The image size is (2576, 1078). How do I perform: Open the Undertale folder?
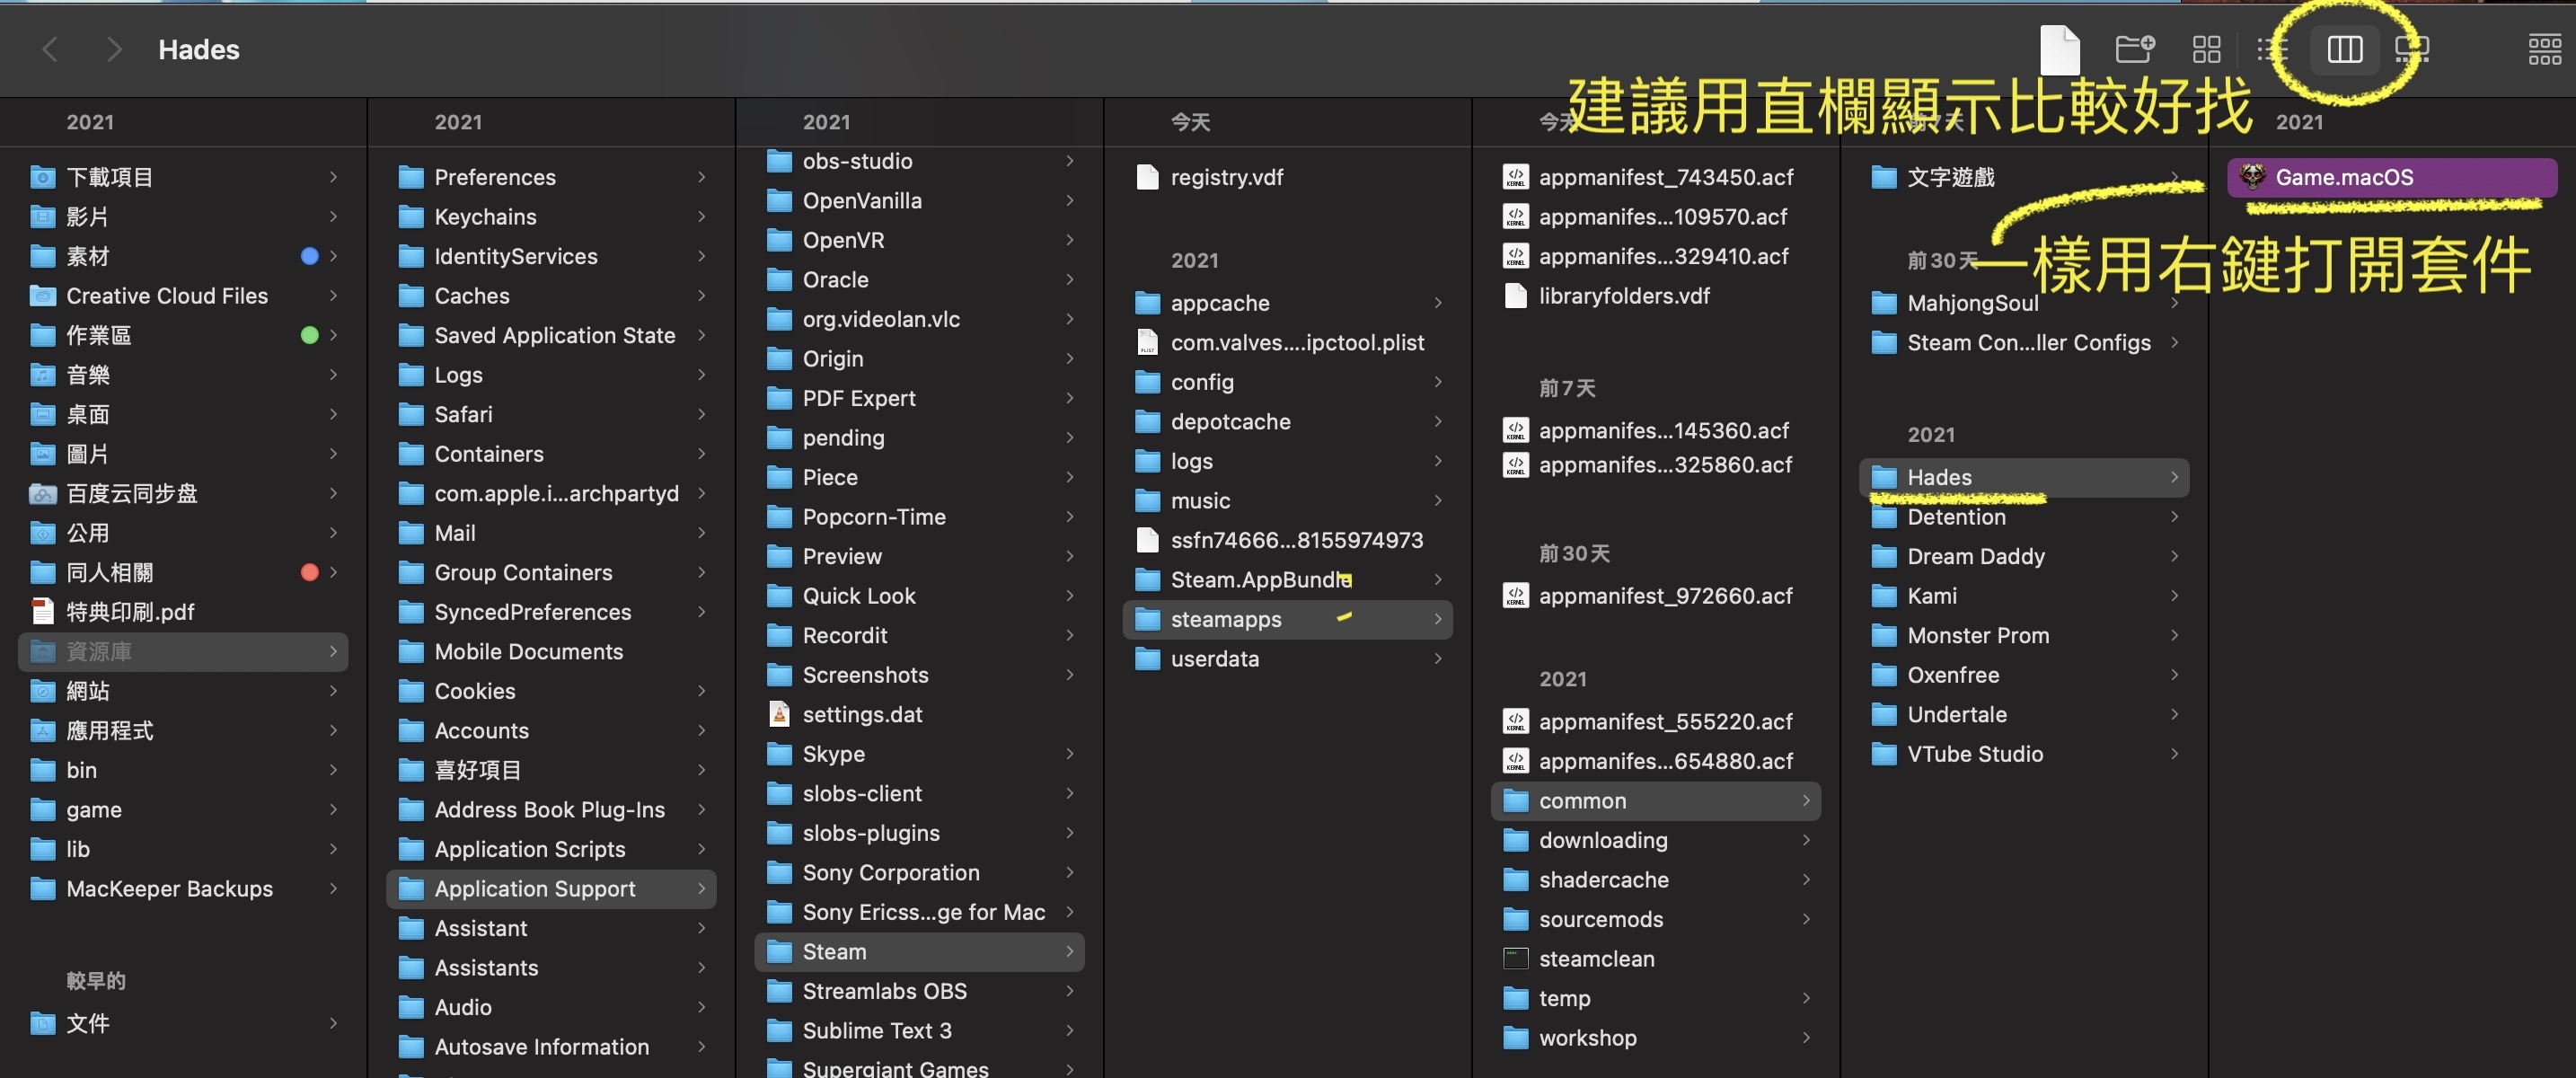2024,714
